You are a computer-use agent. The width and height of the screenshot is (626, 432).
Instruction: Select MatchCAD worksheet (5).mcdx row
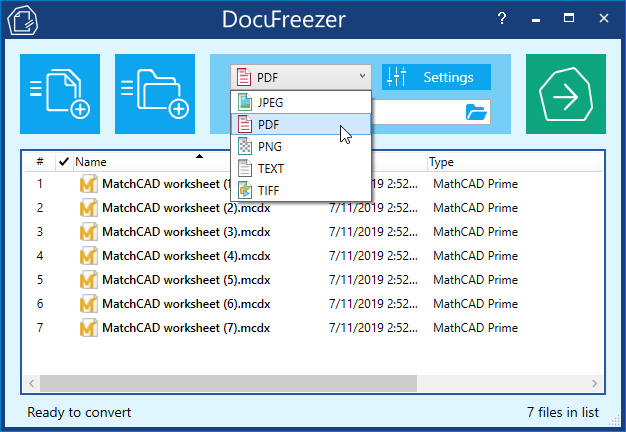313,280
